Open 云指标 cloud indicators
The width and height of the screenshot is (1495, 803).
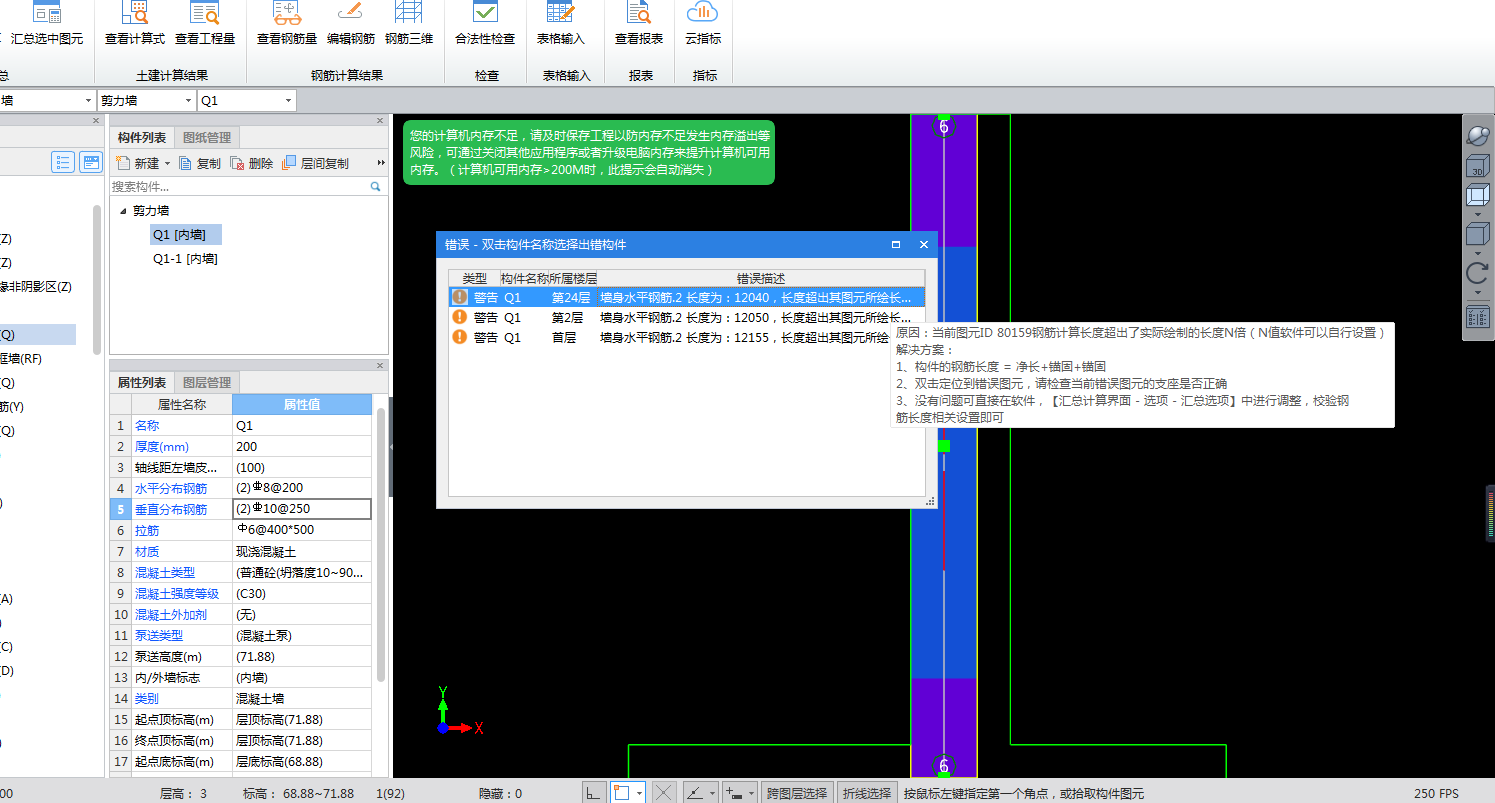703,25
